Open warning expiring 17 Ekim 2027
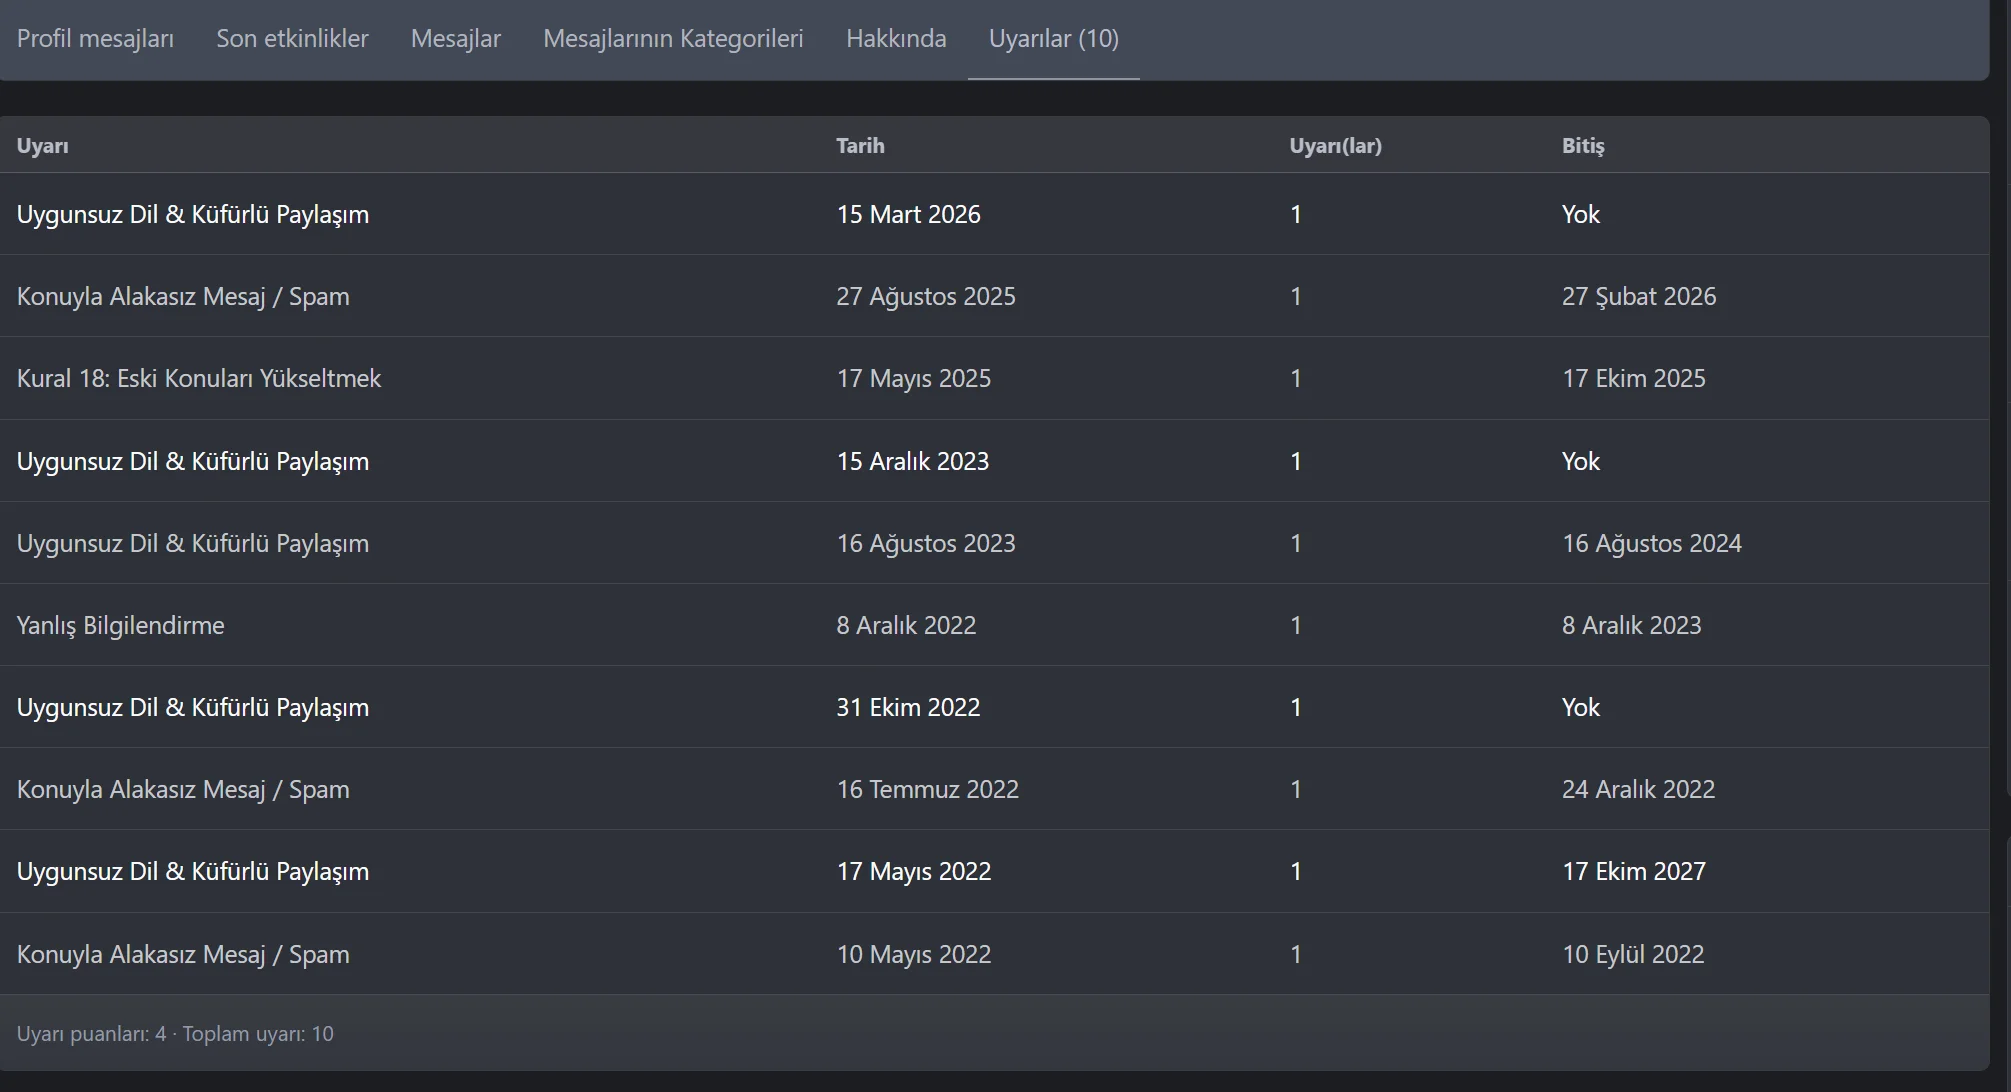The width and height of the screenshot is (2011, 1092). 193,871
